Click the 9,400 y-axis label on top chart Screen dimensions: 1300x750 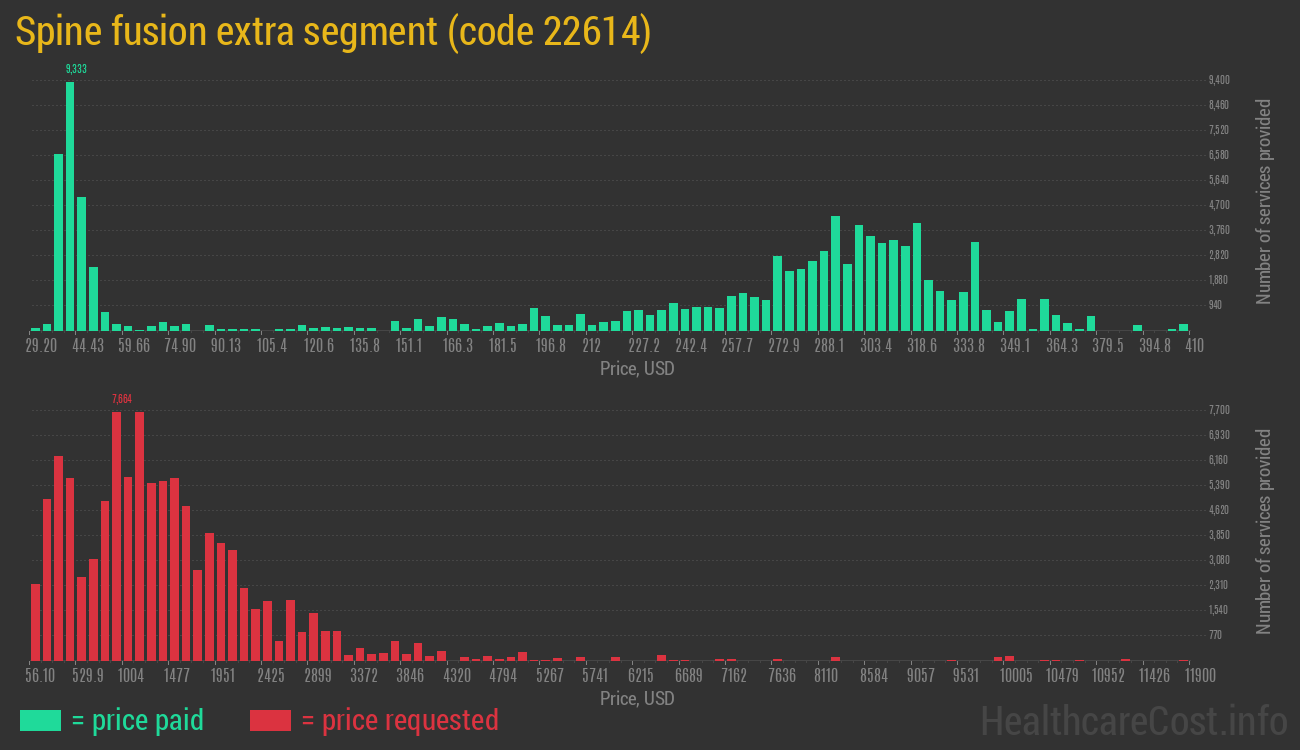(1219, 80)
